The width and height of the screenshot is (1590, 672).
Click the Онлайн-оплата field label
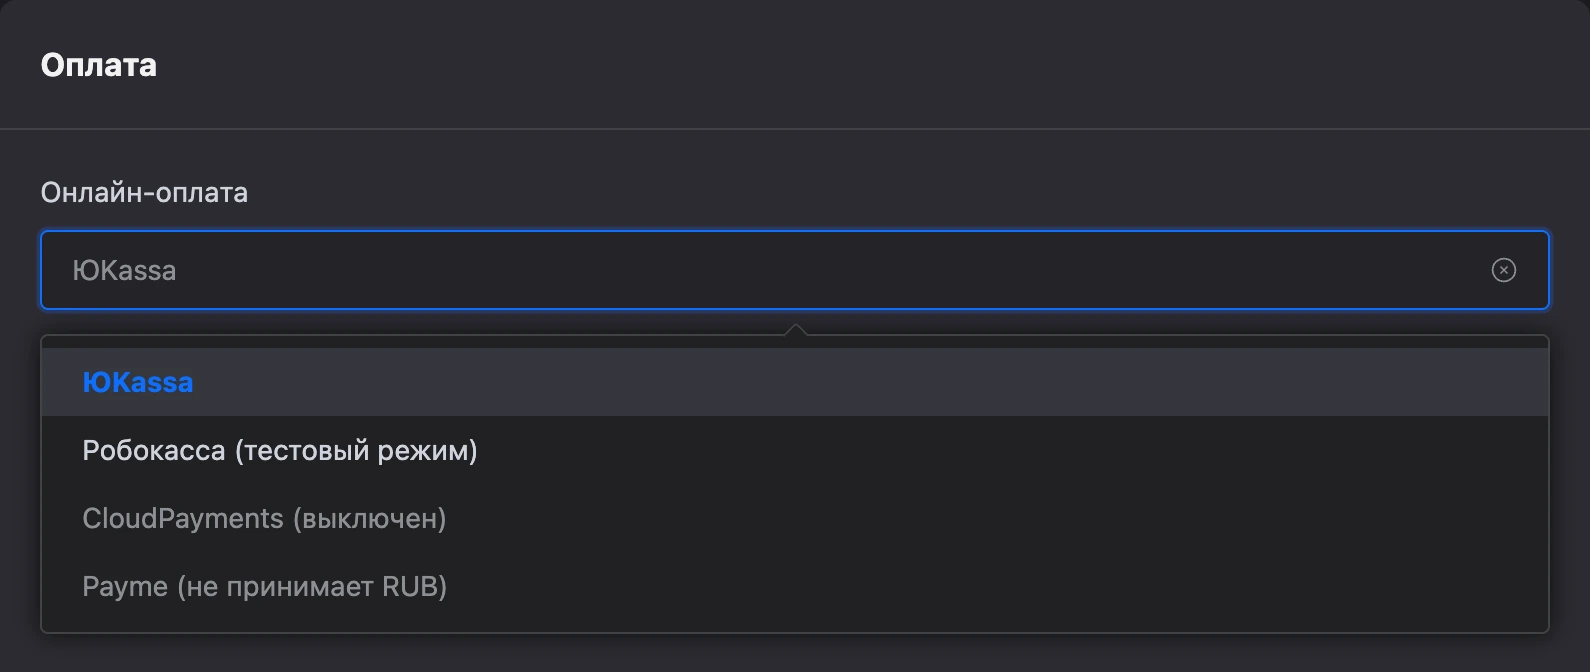144,192
